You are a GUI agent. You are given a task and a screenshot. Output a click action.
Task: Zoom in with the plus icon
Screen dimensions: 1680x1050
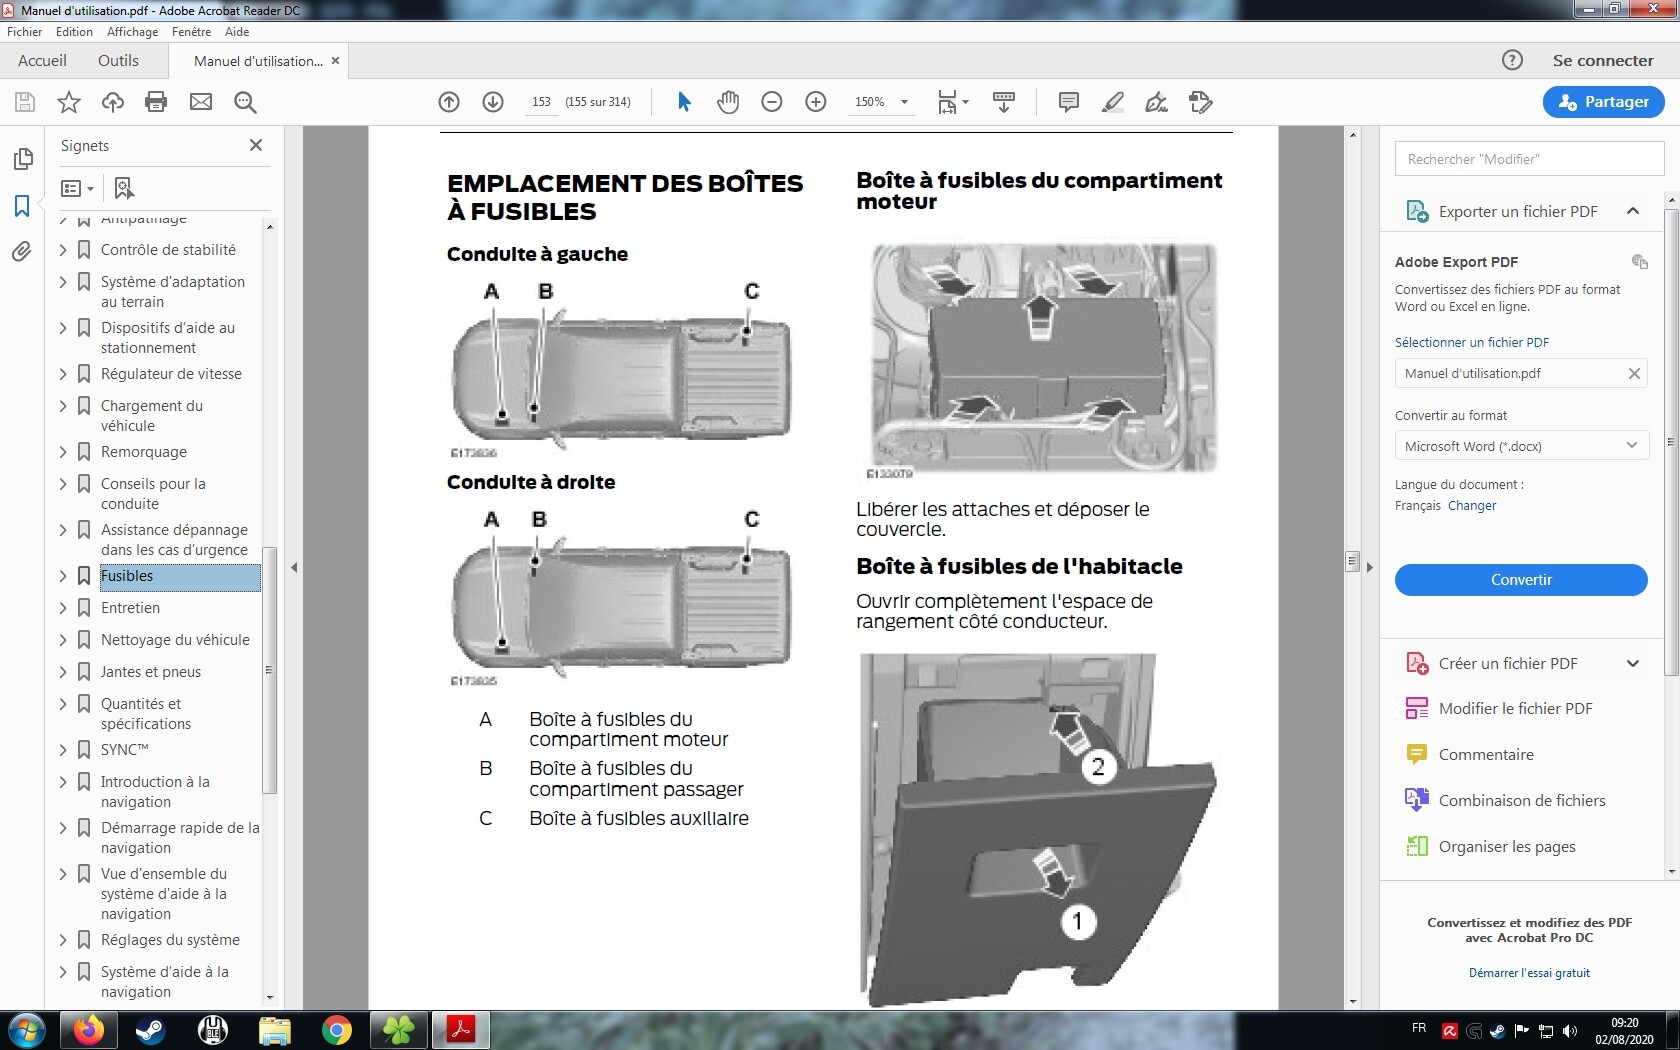[x=816, y=102]
